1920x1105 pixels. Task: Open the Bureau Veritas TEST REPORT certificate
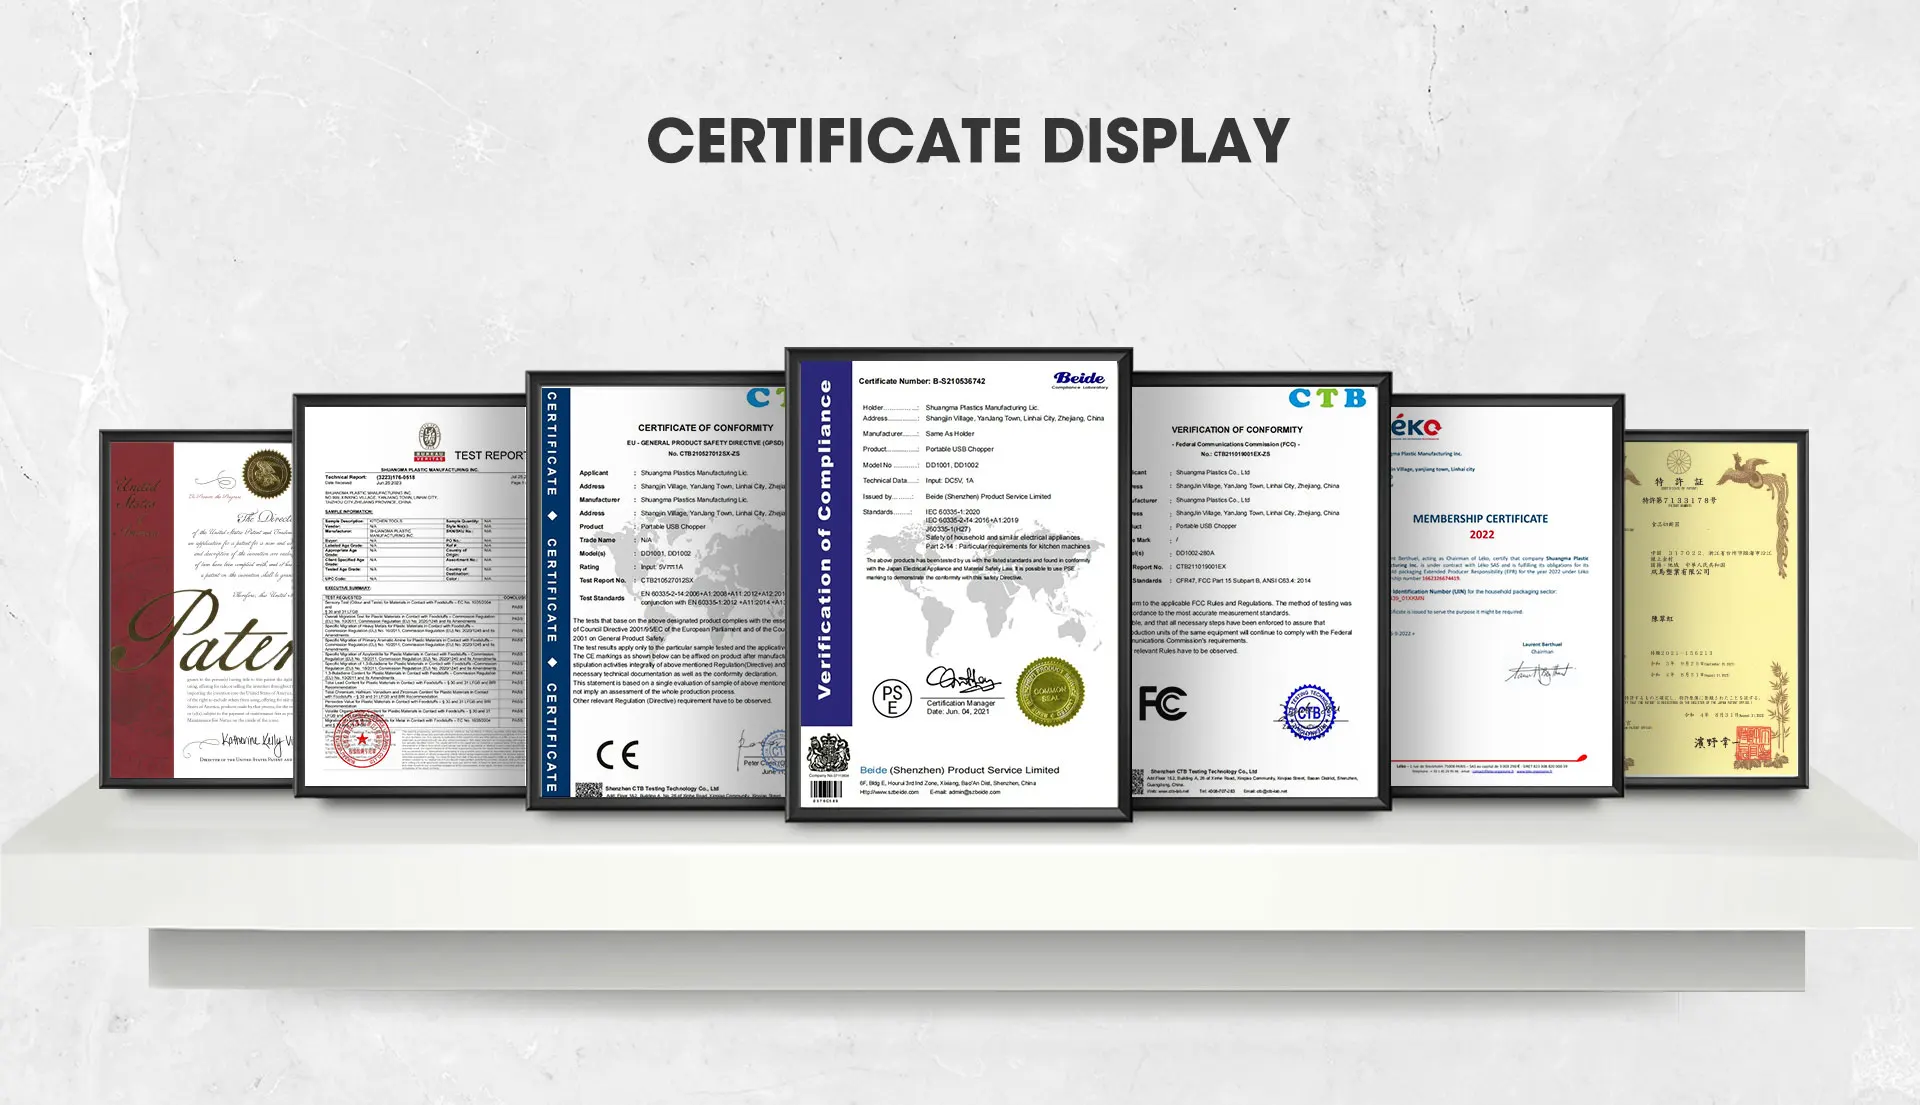[411, 595]
